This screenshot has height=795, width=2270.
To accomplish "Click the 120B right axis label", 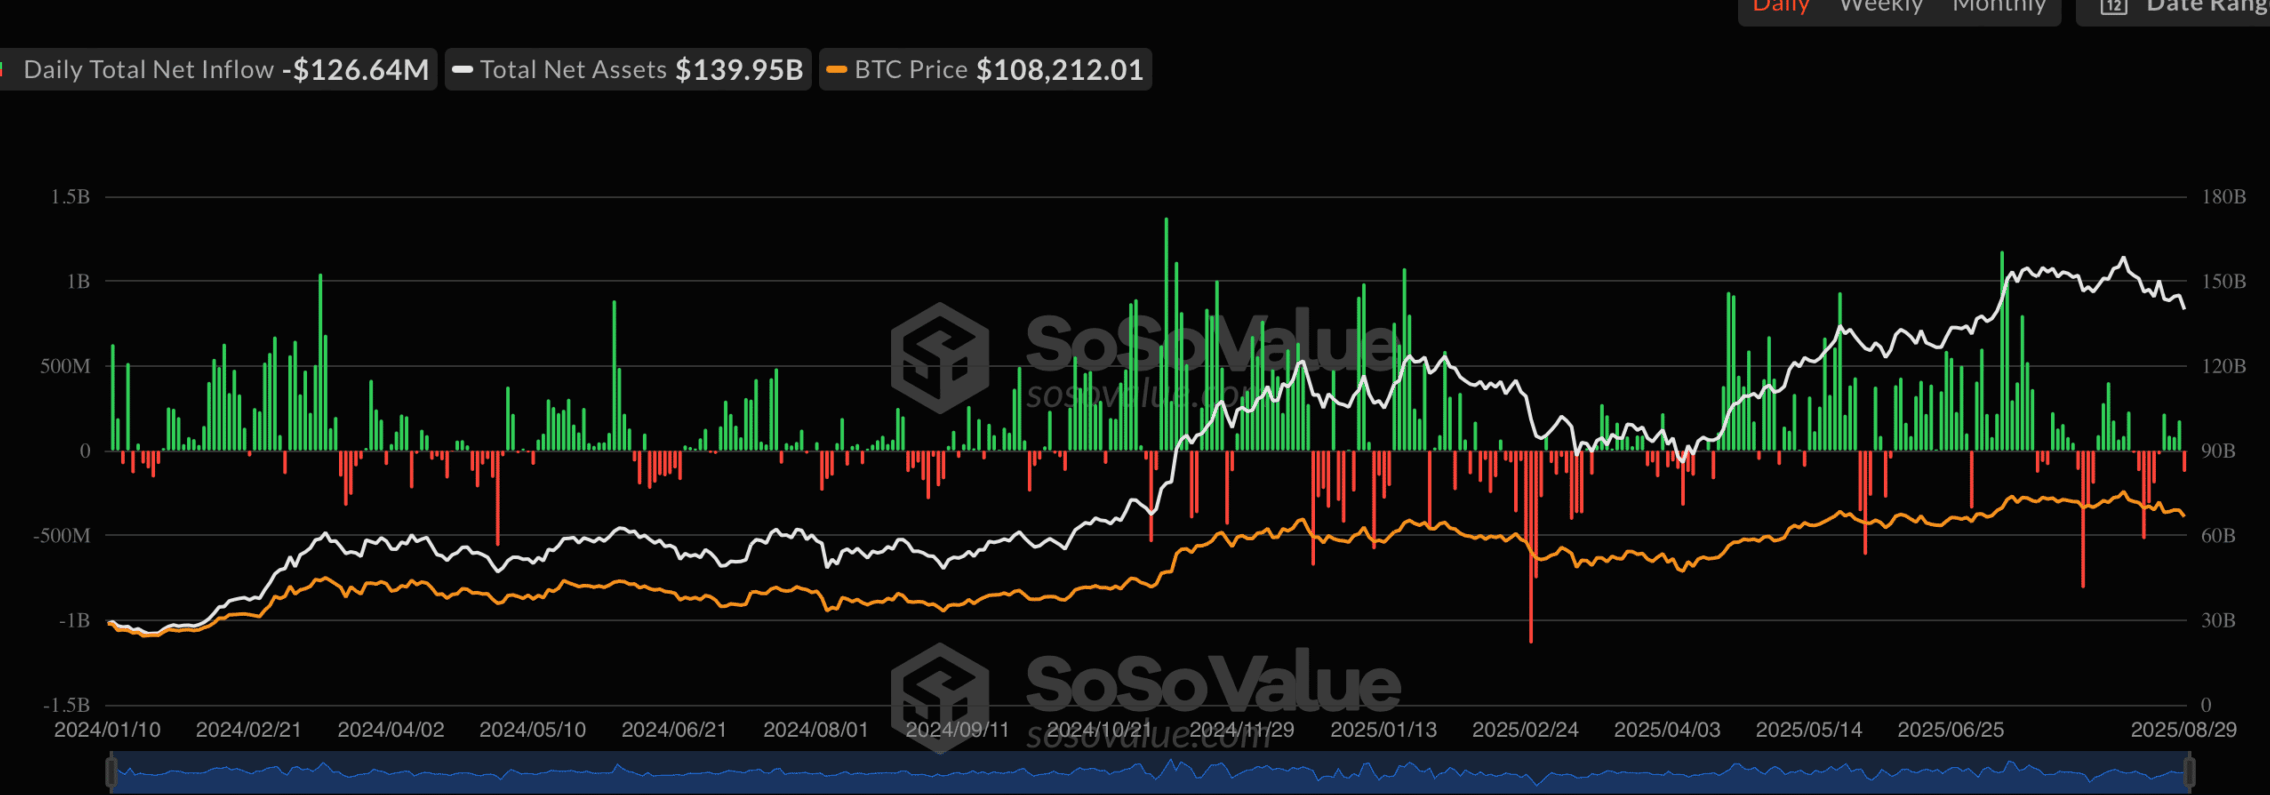I will tap(2223, 366).
